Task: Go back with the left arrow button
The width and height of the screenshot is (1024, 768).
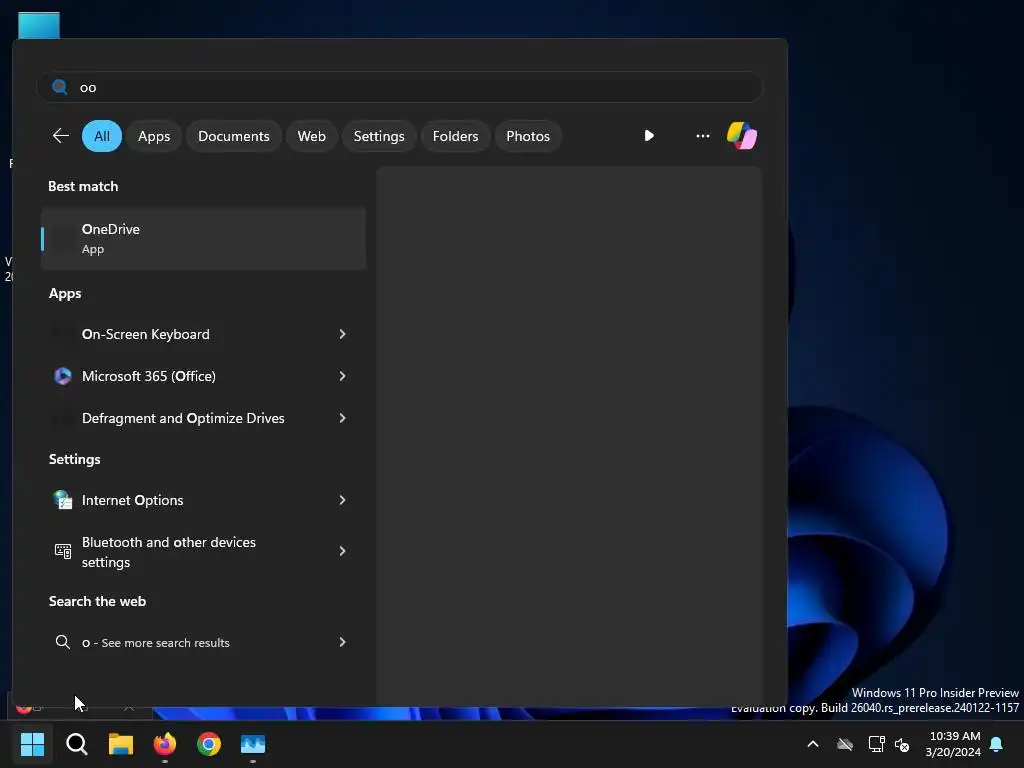Action: (x=61, y=136)
